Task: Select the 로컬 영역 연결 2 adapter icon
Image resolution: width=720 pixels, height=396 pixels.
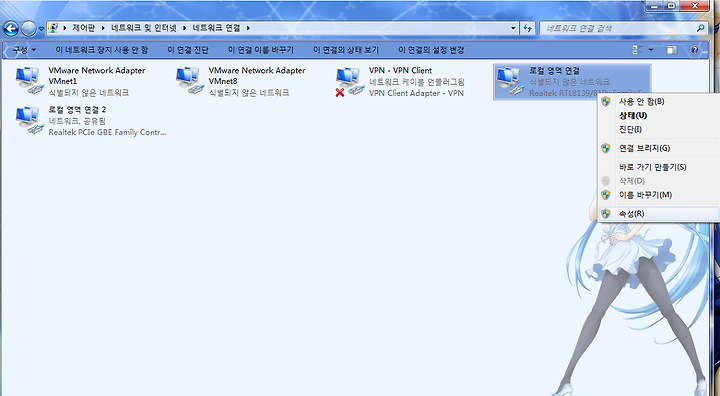Action: tap(29, 120)
